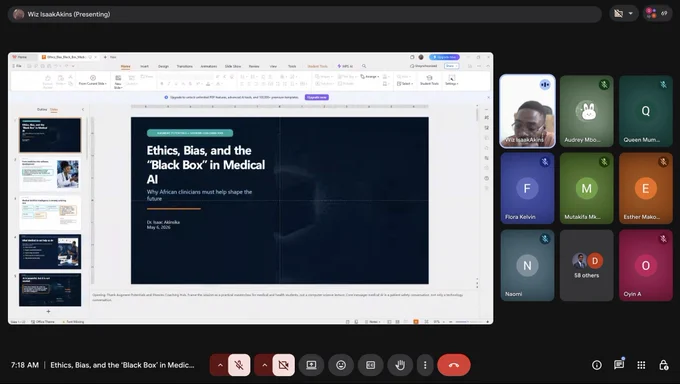Start slideshow From Current Slide
The width and height of the screenshot is (680, 384).
(x=92, y=80)
